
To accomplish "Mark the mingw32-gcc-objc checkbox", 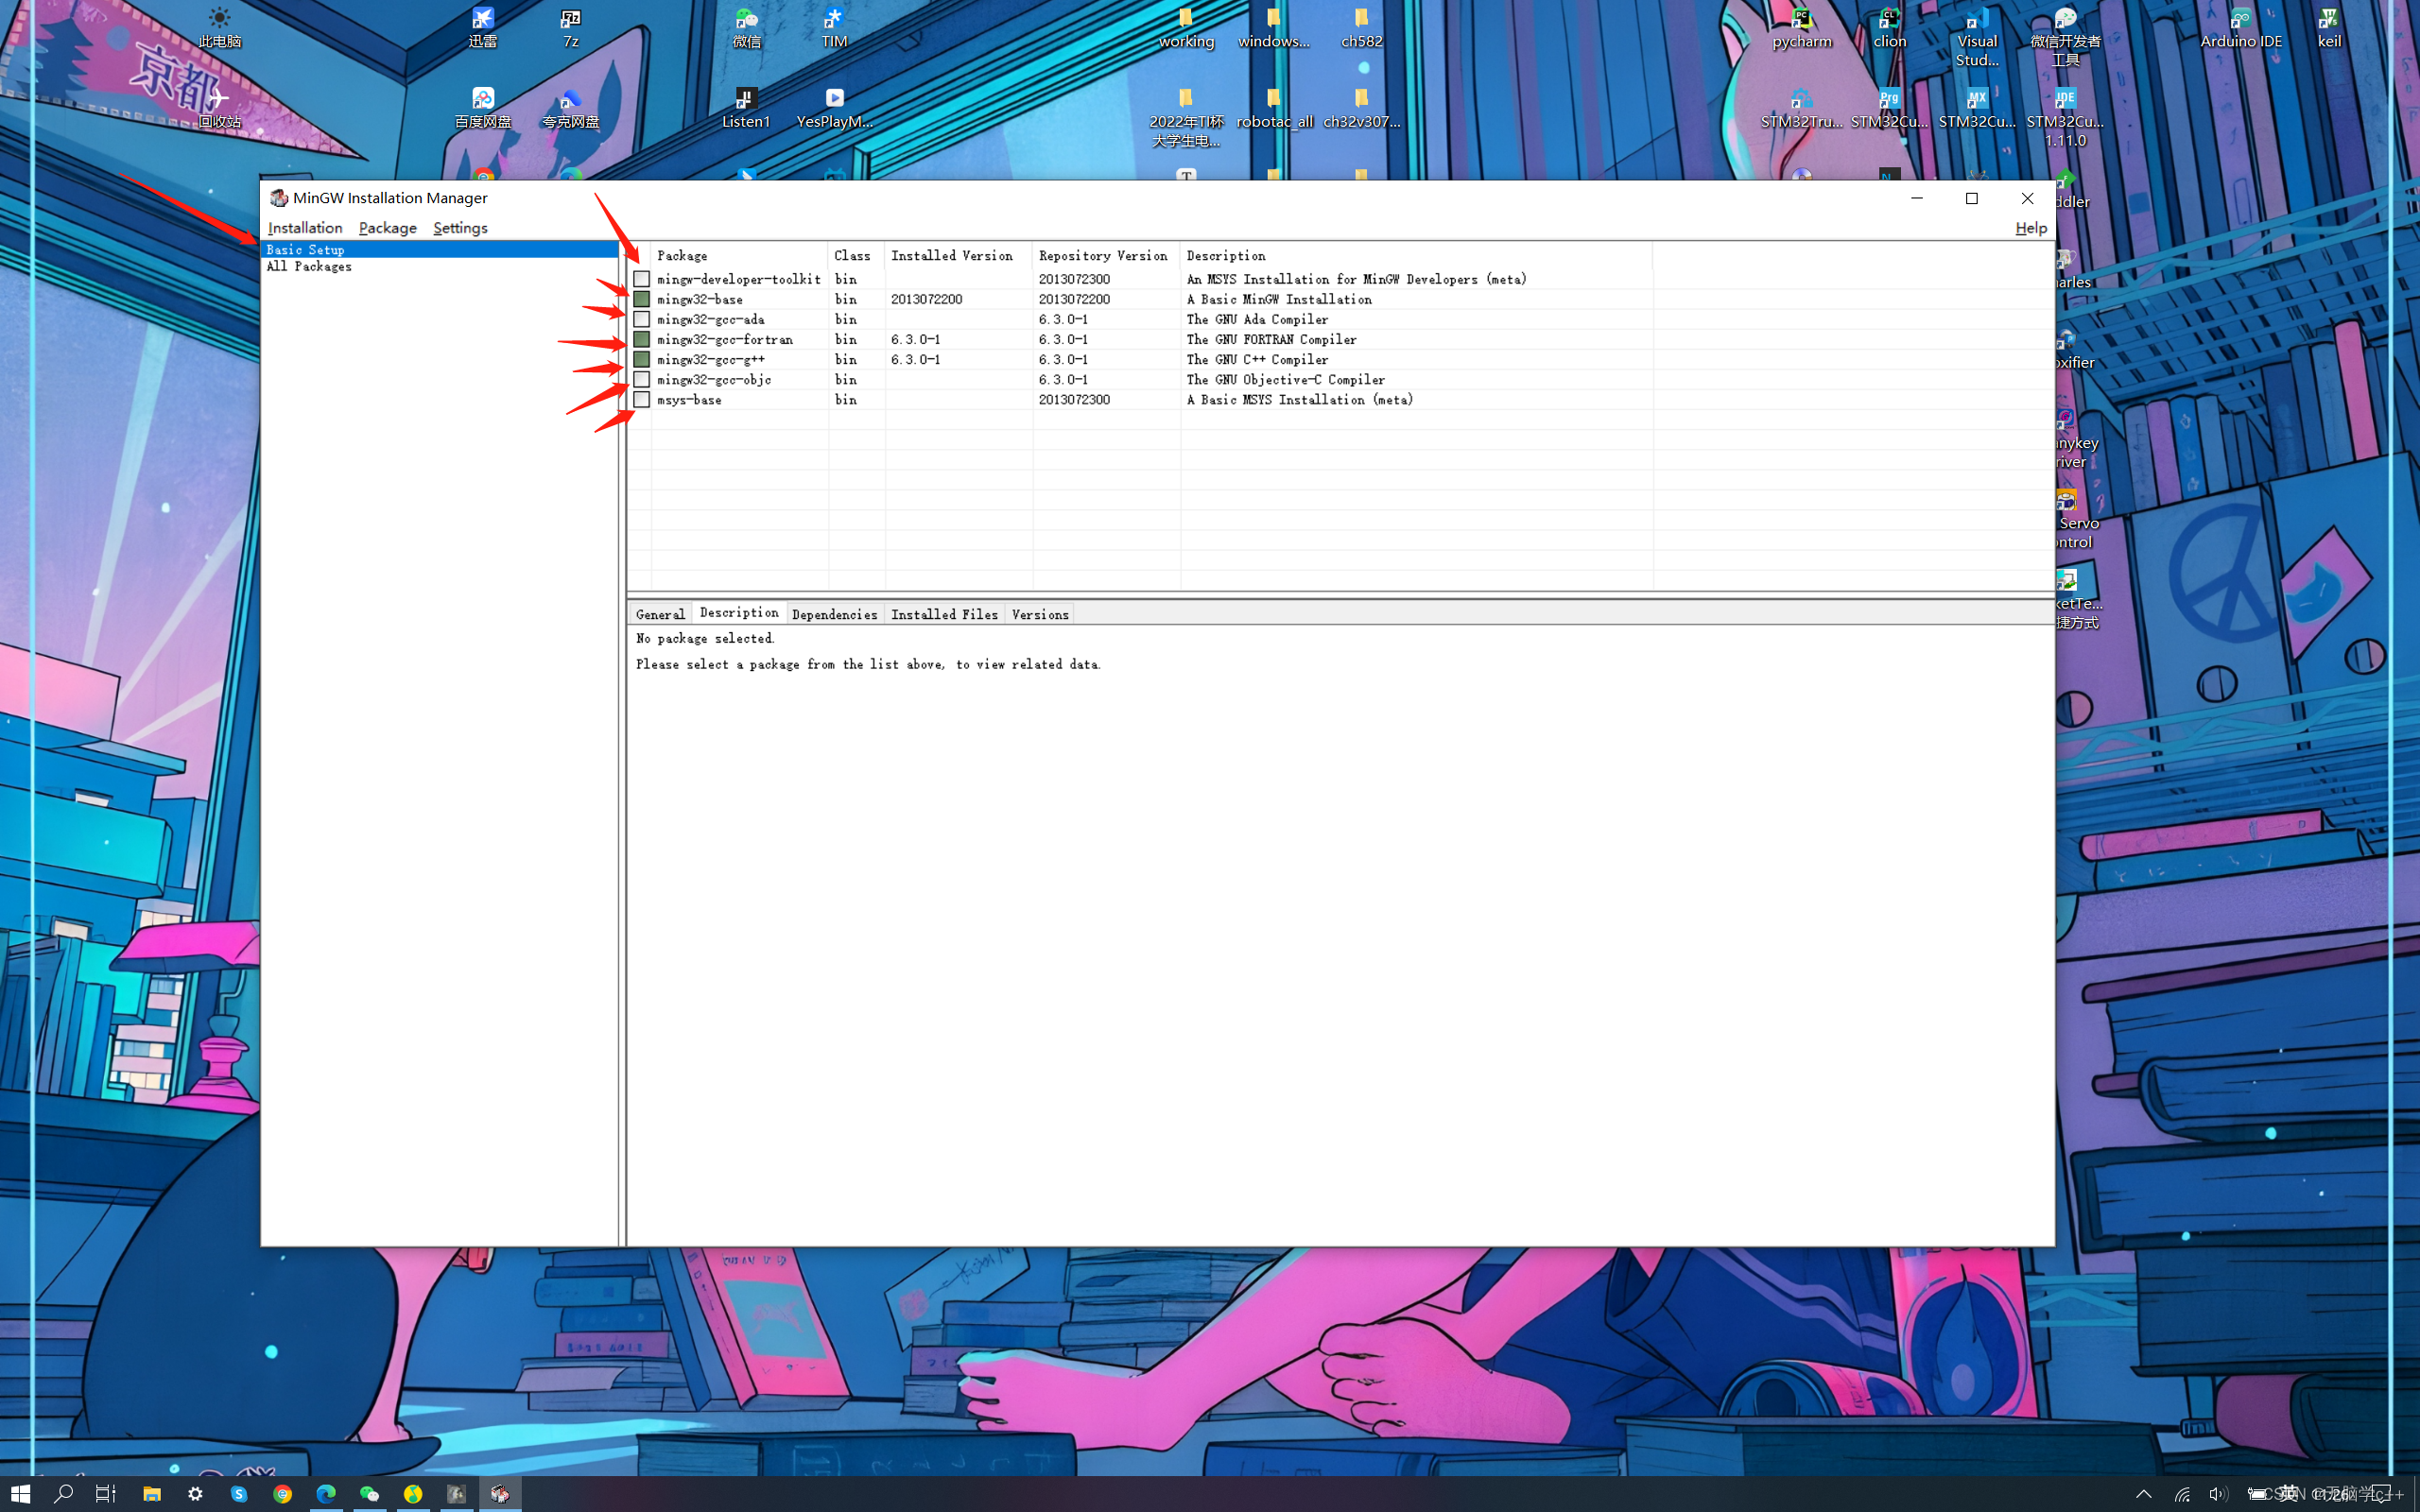I will click(x=642, y=379).
